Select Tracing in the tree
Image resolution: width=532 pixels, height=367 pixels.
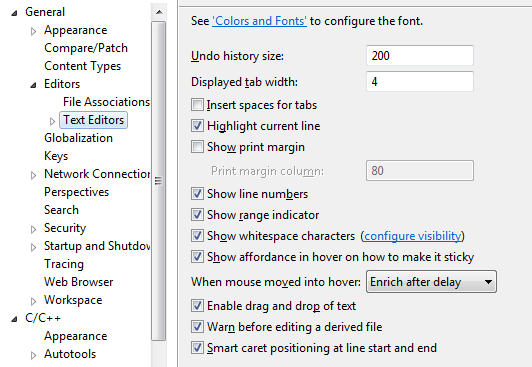[x=64, y=264]
